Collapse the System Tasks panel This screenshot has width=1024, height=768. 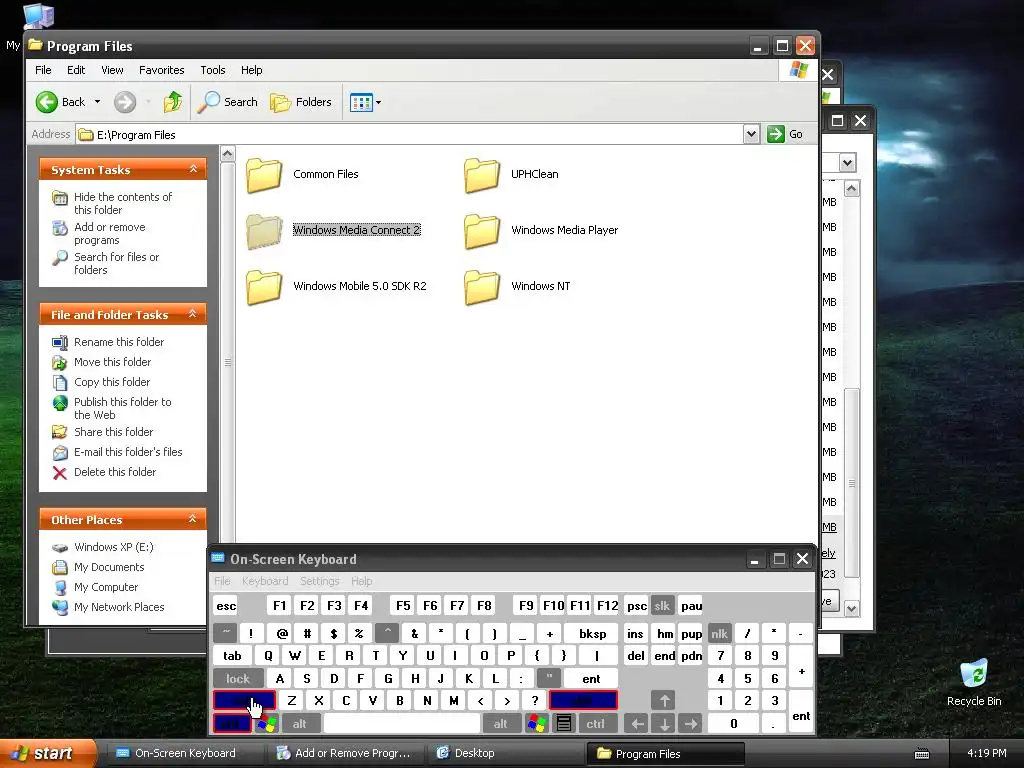point(193,169)
